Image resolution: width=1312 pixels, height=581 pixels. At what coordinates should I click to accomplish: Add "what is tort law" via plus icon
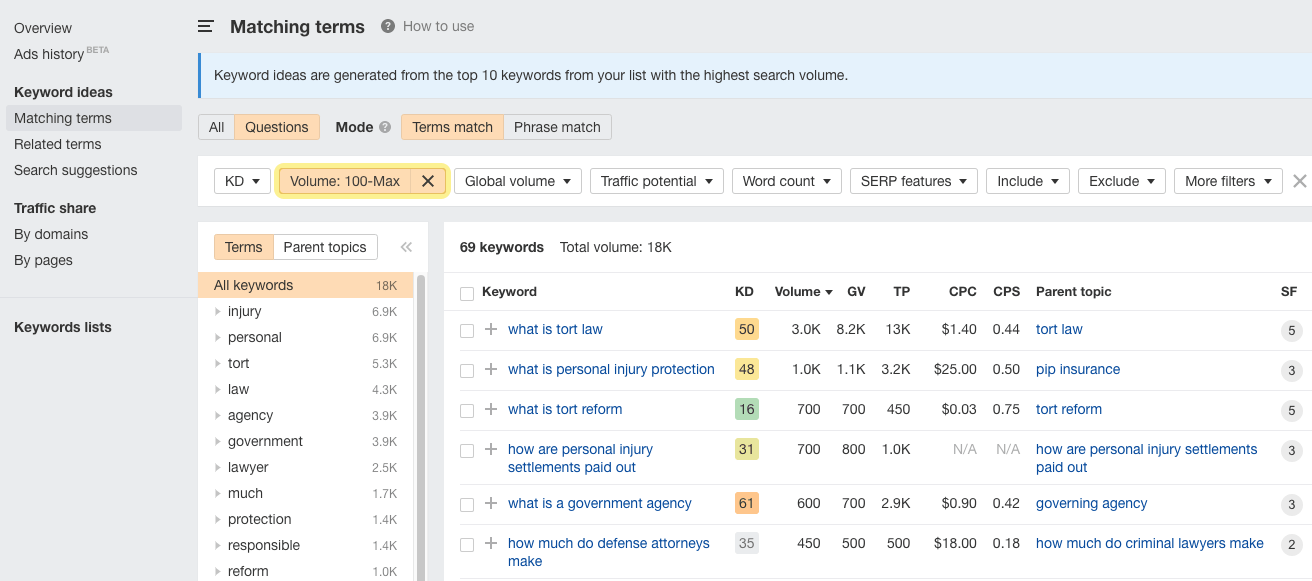point(490,329)
